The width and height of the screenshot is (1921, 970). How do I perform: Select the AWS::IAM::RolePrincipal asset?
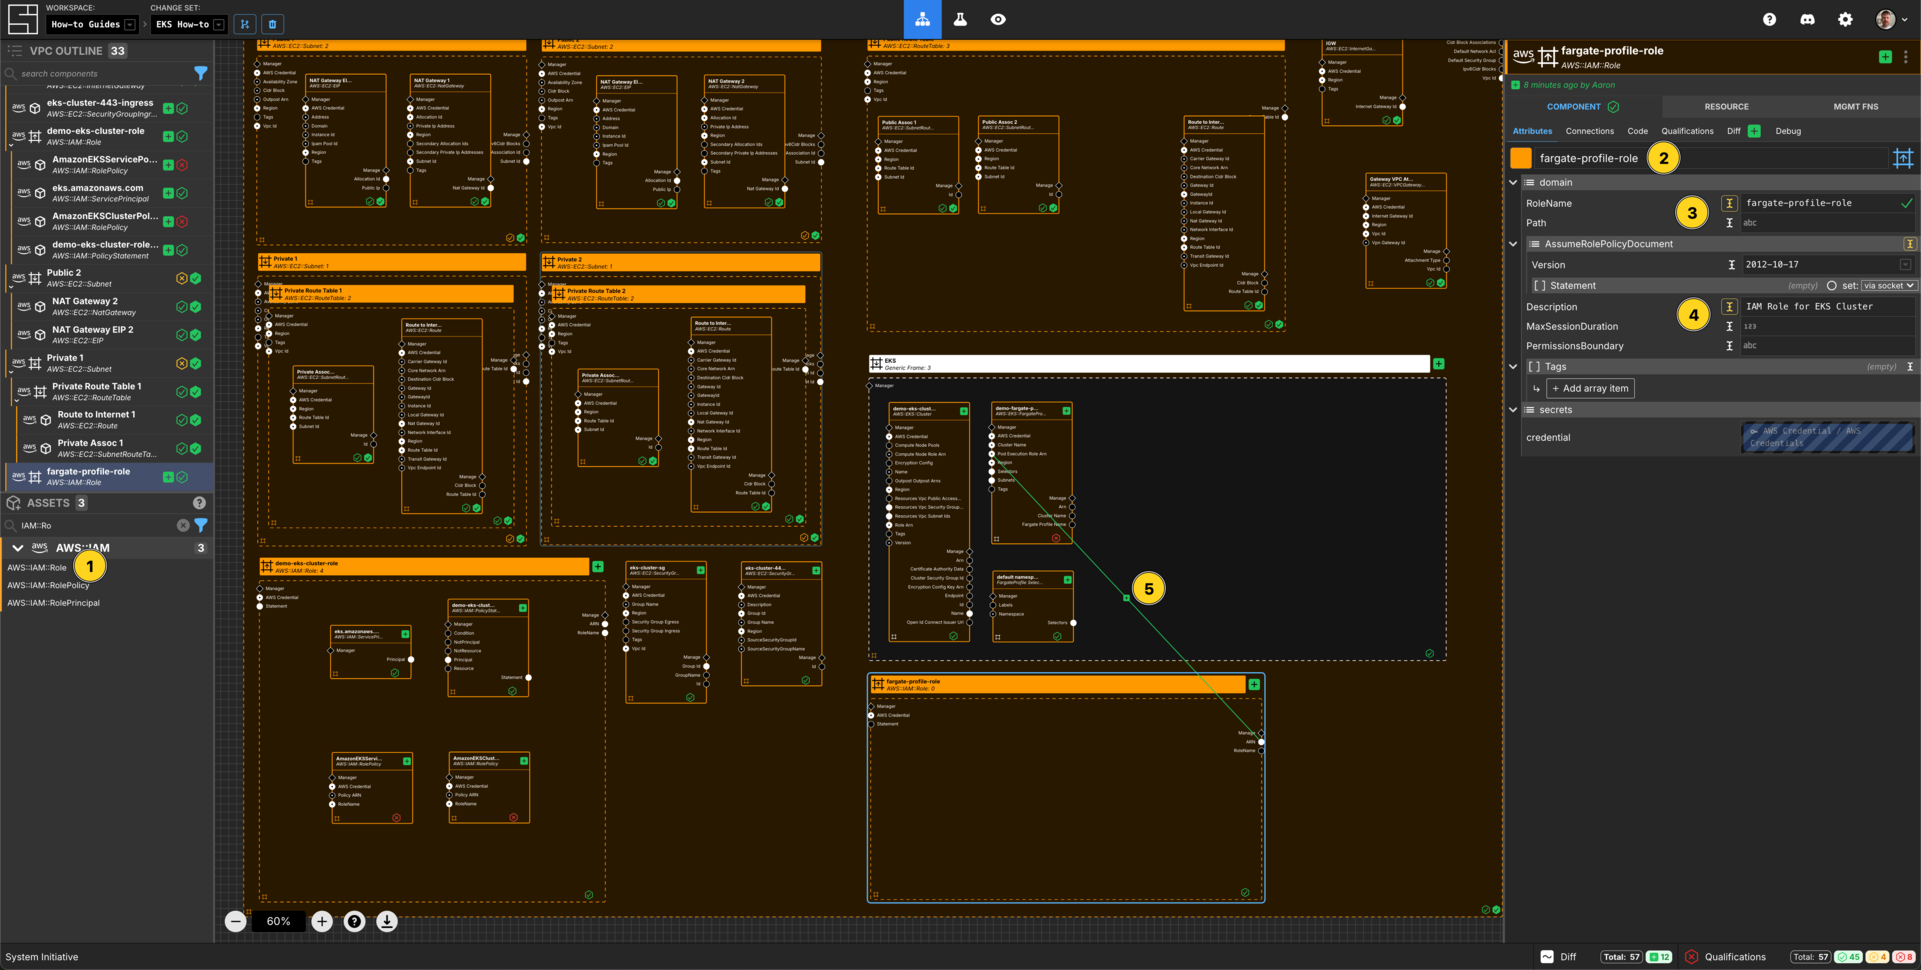(53, 603)
